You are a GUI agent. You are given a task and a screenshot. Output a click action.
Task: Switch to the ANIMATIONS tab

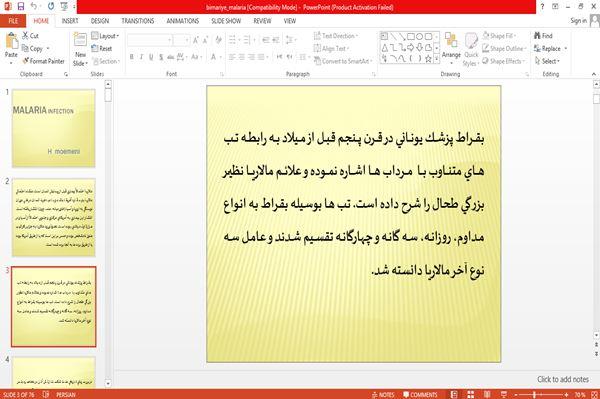[x=183, y=21]
